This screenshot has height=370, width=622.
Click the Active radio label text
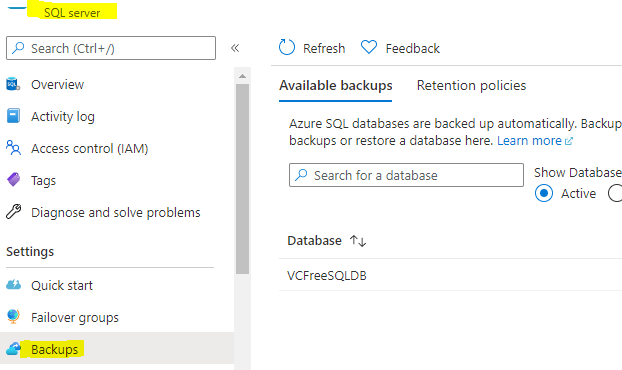click(x=578, y=193)
